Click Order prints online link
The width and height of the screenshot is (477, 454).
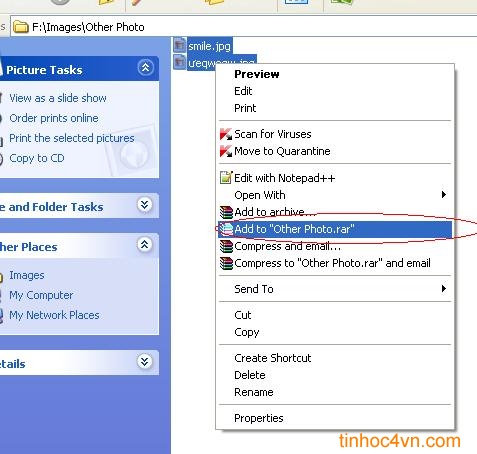click(x=54, y=118)
